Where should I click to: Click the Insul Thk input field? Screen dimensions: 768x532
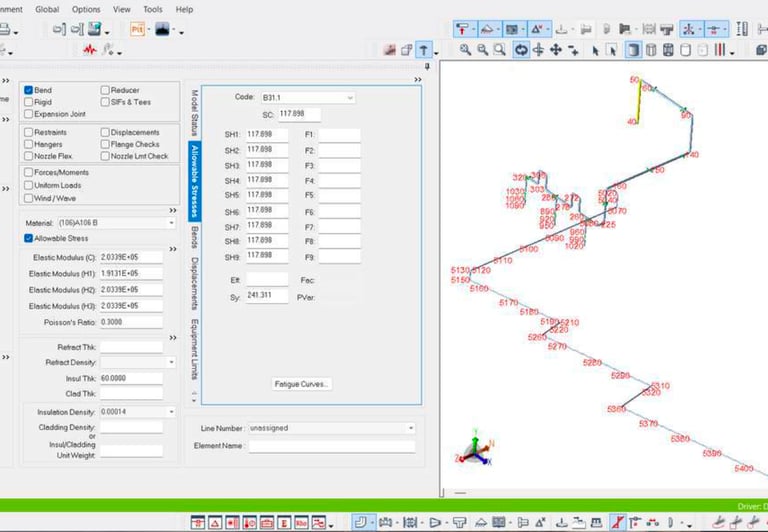(130, 378)
